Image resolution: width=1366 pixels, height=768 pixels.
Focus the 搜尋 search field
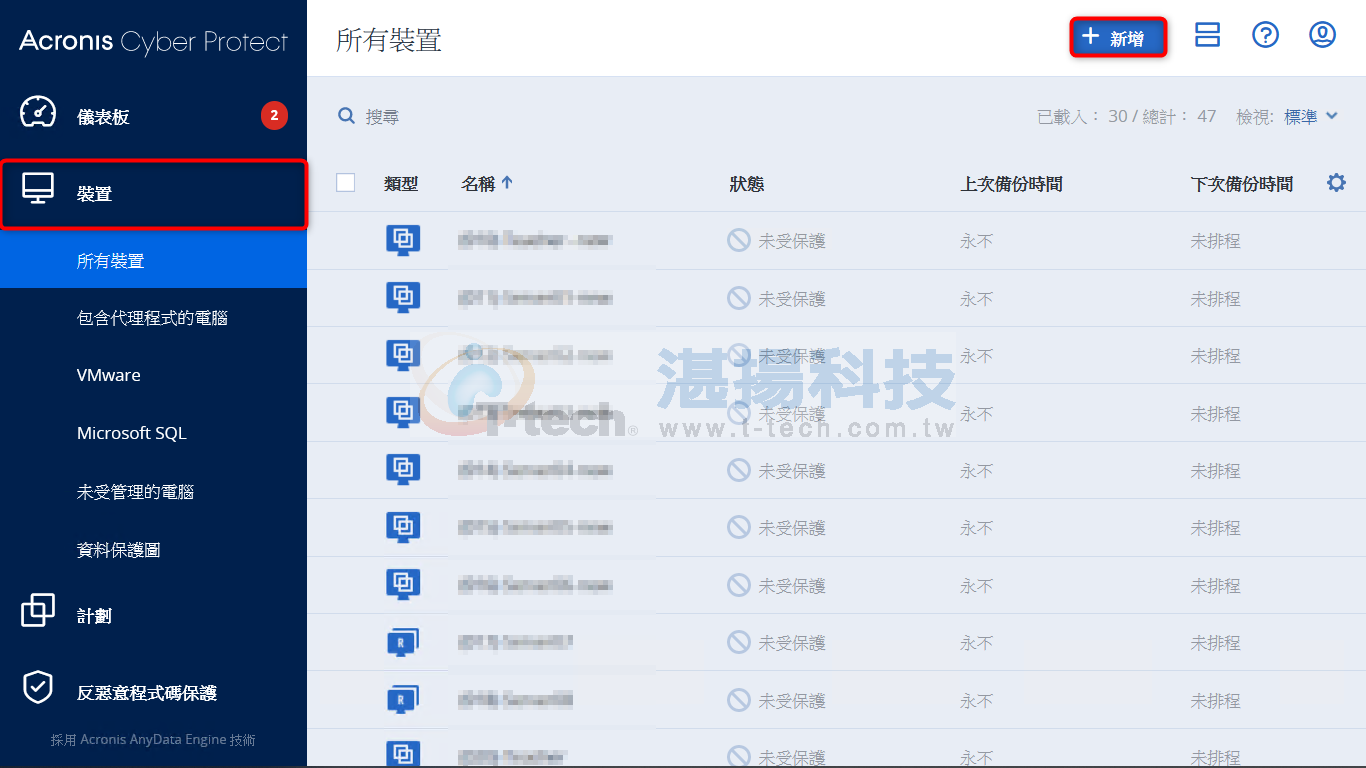pyautogui.click(x=382, y=117)
